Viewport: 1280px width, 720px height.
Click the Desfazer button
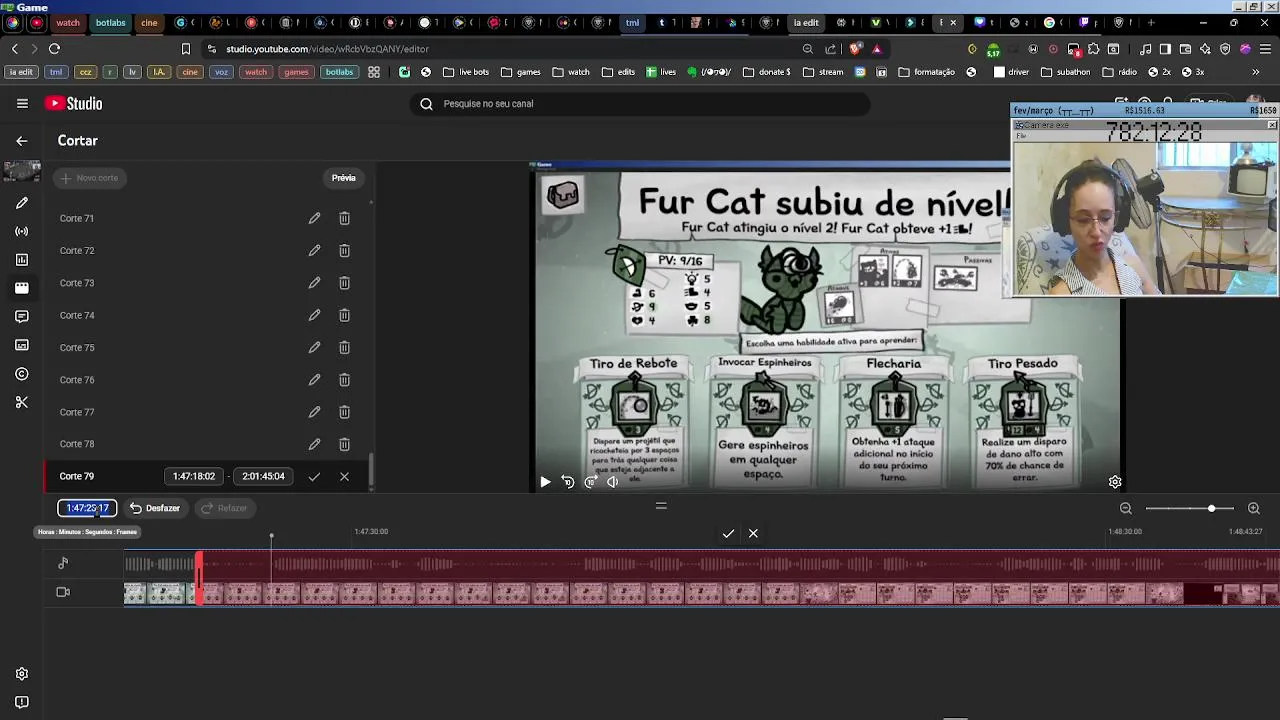click(155, 508)
